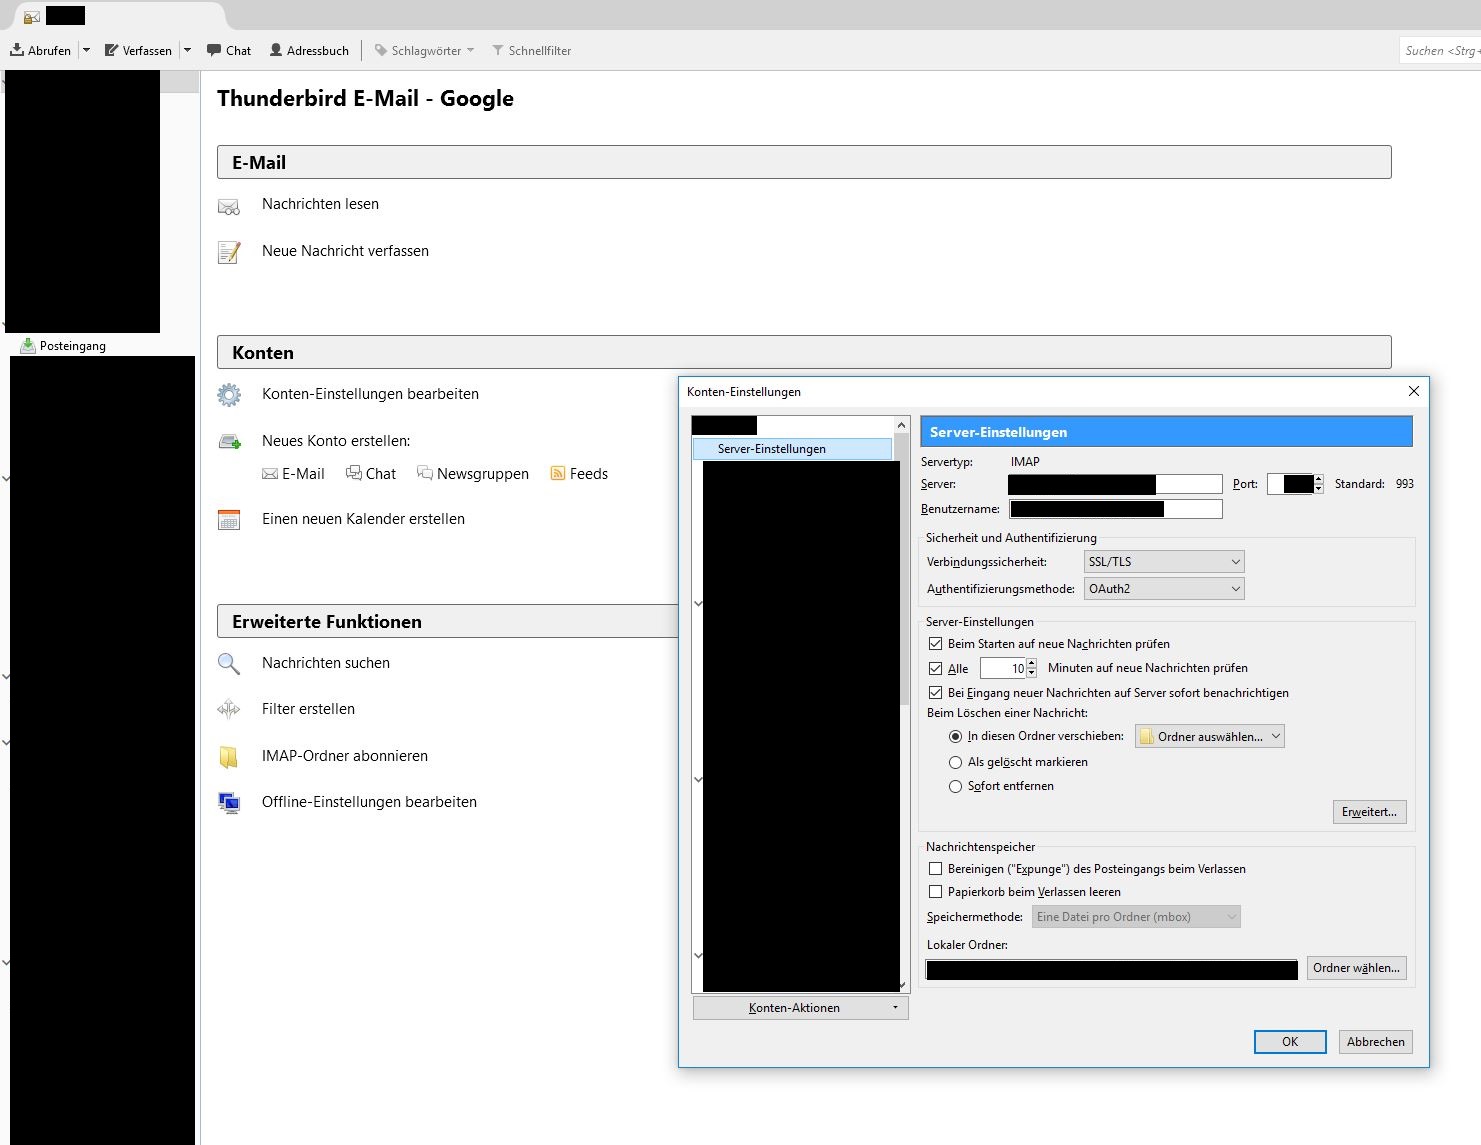1481x1145 pixels.
Task: Click the Konten section header
Action: pos(804,352)
